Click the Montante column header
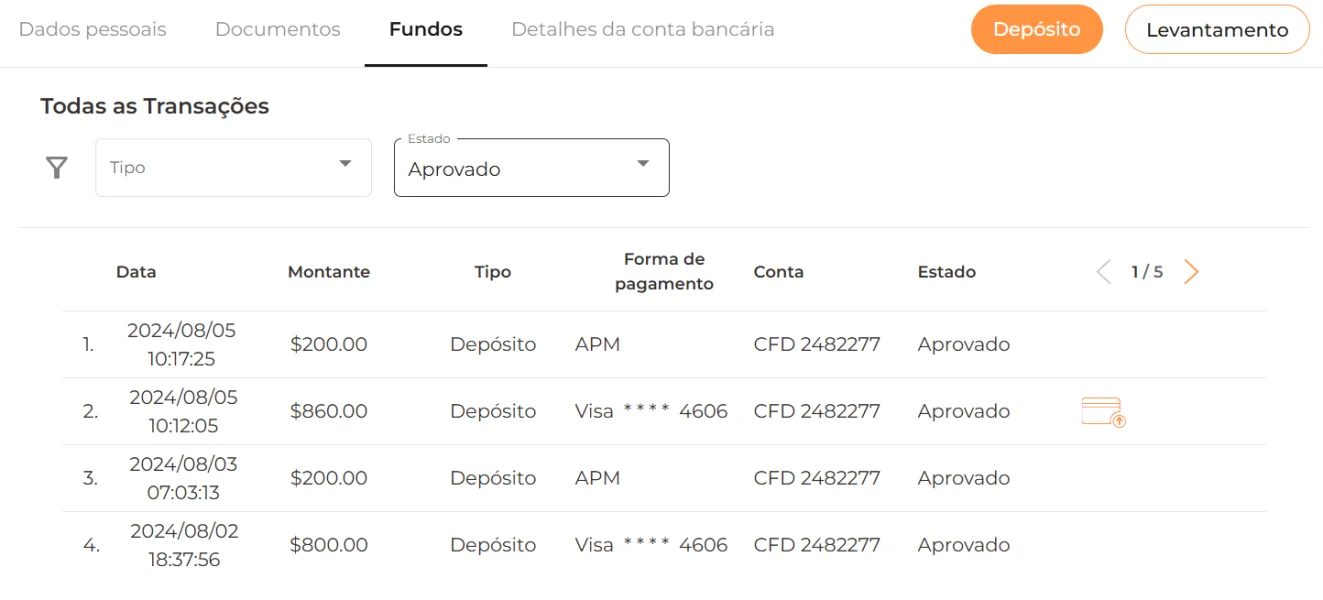The height and width of the screenshot is (600, 1323). (x=329, y=272)
